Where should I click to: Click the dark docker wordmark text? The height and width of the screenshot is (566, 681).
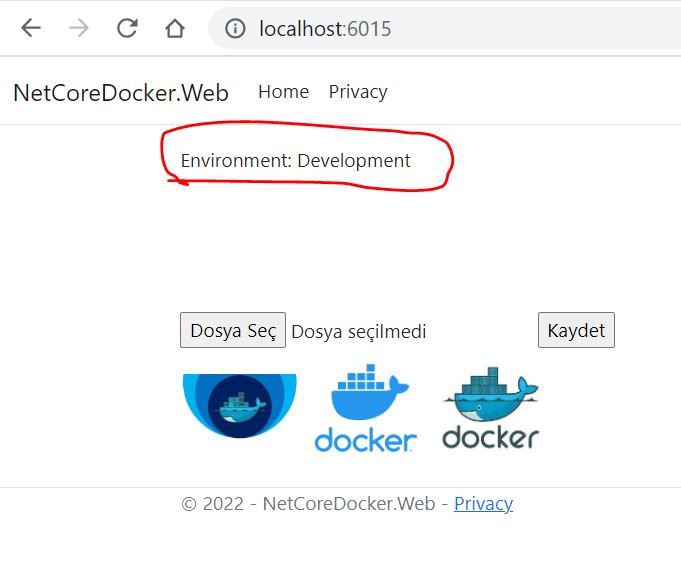click(x=490, y=438)
